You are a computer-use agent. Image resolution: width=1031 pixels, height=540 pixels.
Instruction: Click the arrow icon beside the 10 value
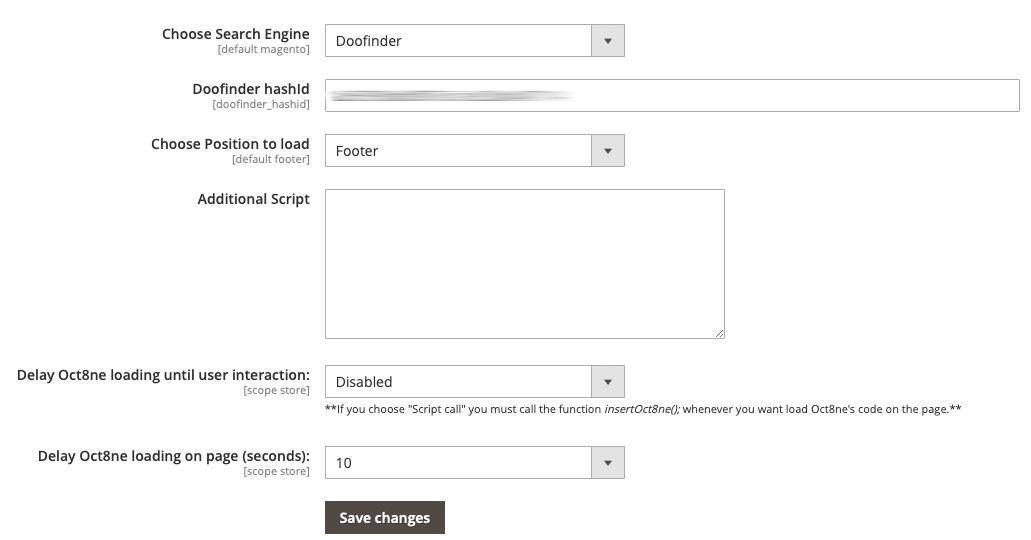pyautogui.click(x=608, y=463)
